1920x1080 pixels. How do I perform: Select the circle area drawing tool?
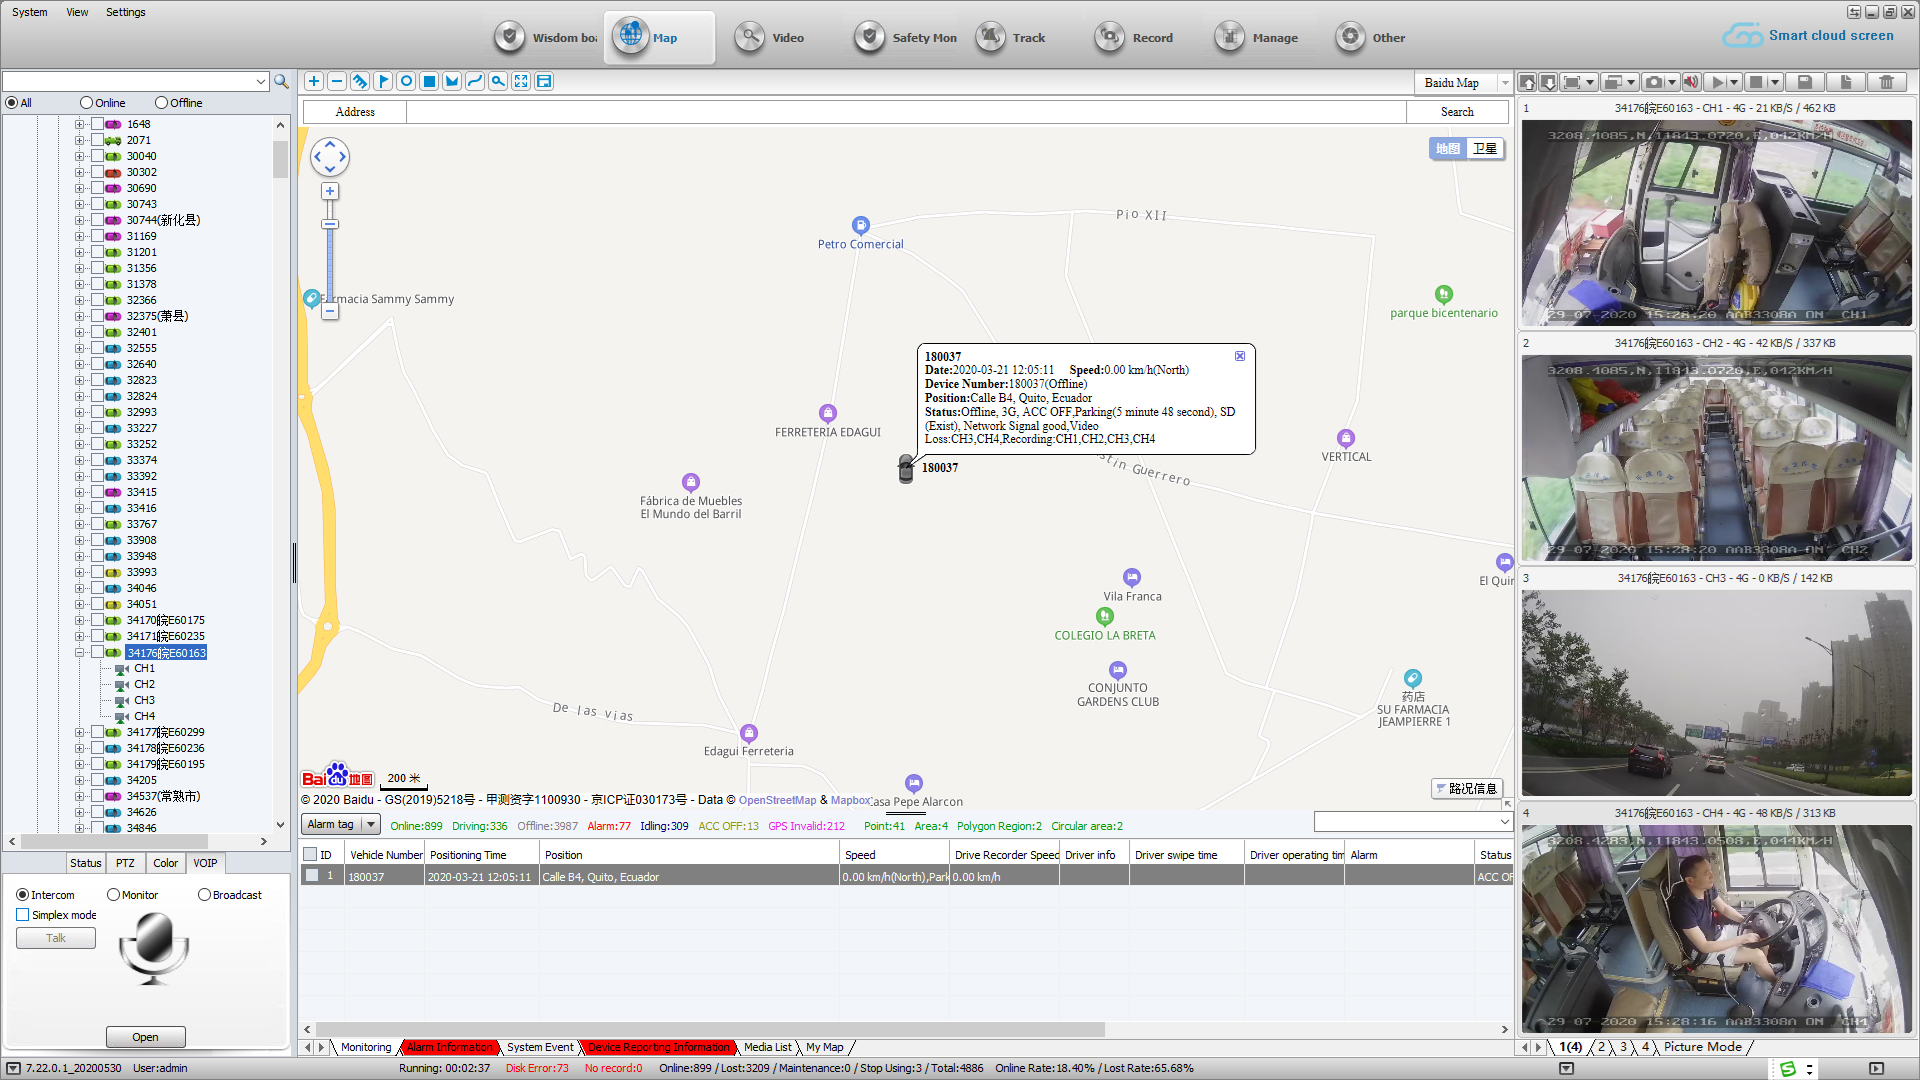[406, 82]
